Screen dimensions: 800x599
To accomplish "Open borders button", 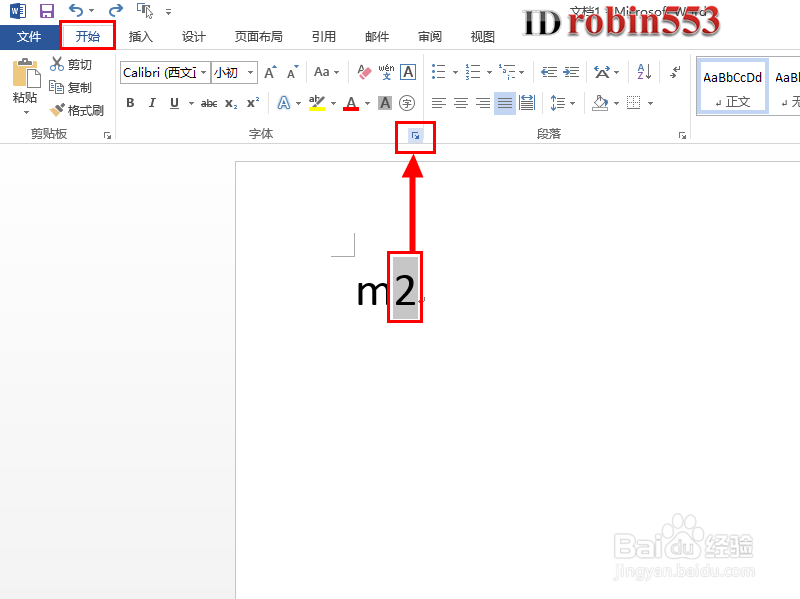I will (634, 103).
